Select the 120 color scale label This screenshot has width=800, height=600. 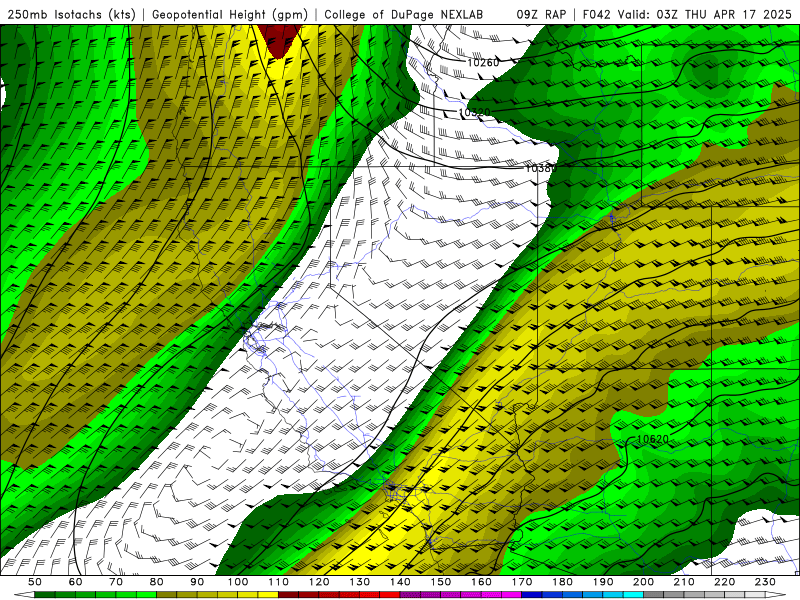[319, 582]
